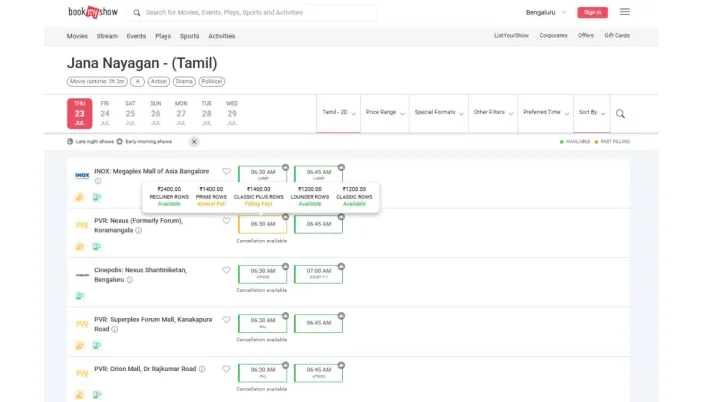The height and width of the screenshot is (402, 715).
Task: Book 07:00 AM show at Cinepolis Nexus Shantiniketan
Action: (319, 273)
